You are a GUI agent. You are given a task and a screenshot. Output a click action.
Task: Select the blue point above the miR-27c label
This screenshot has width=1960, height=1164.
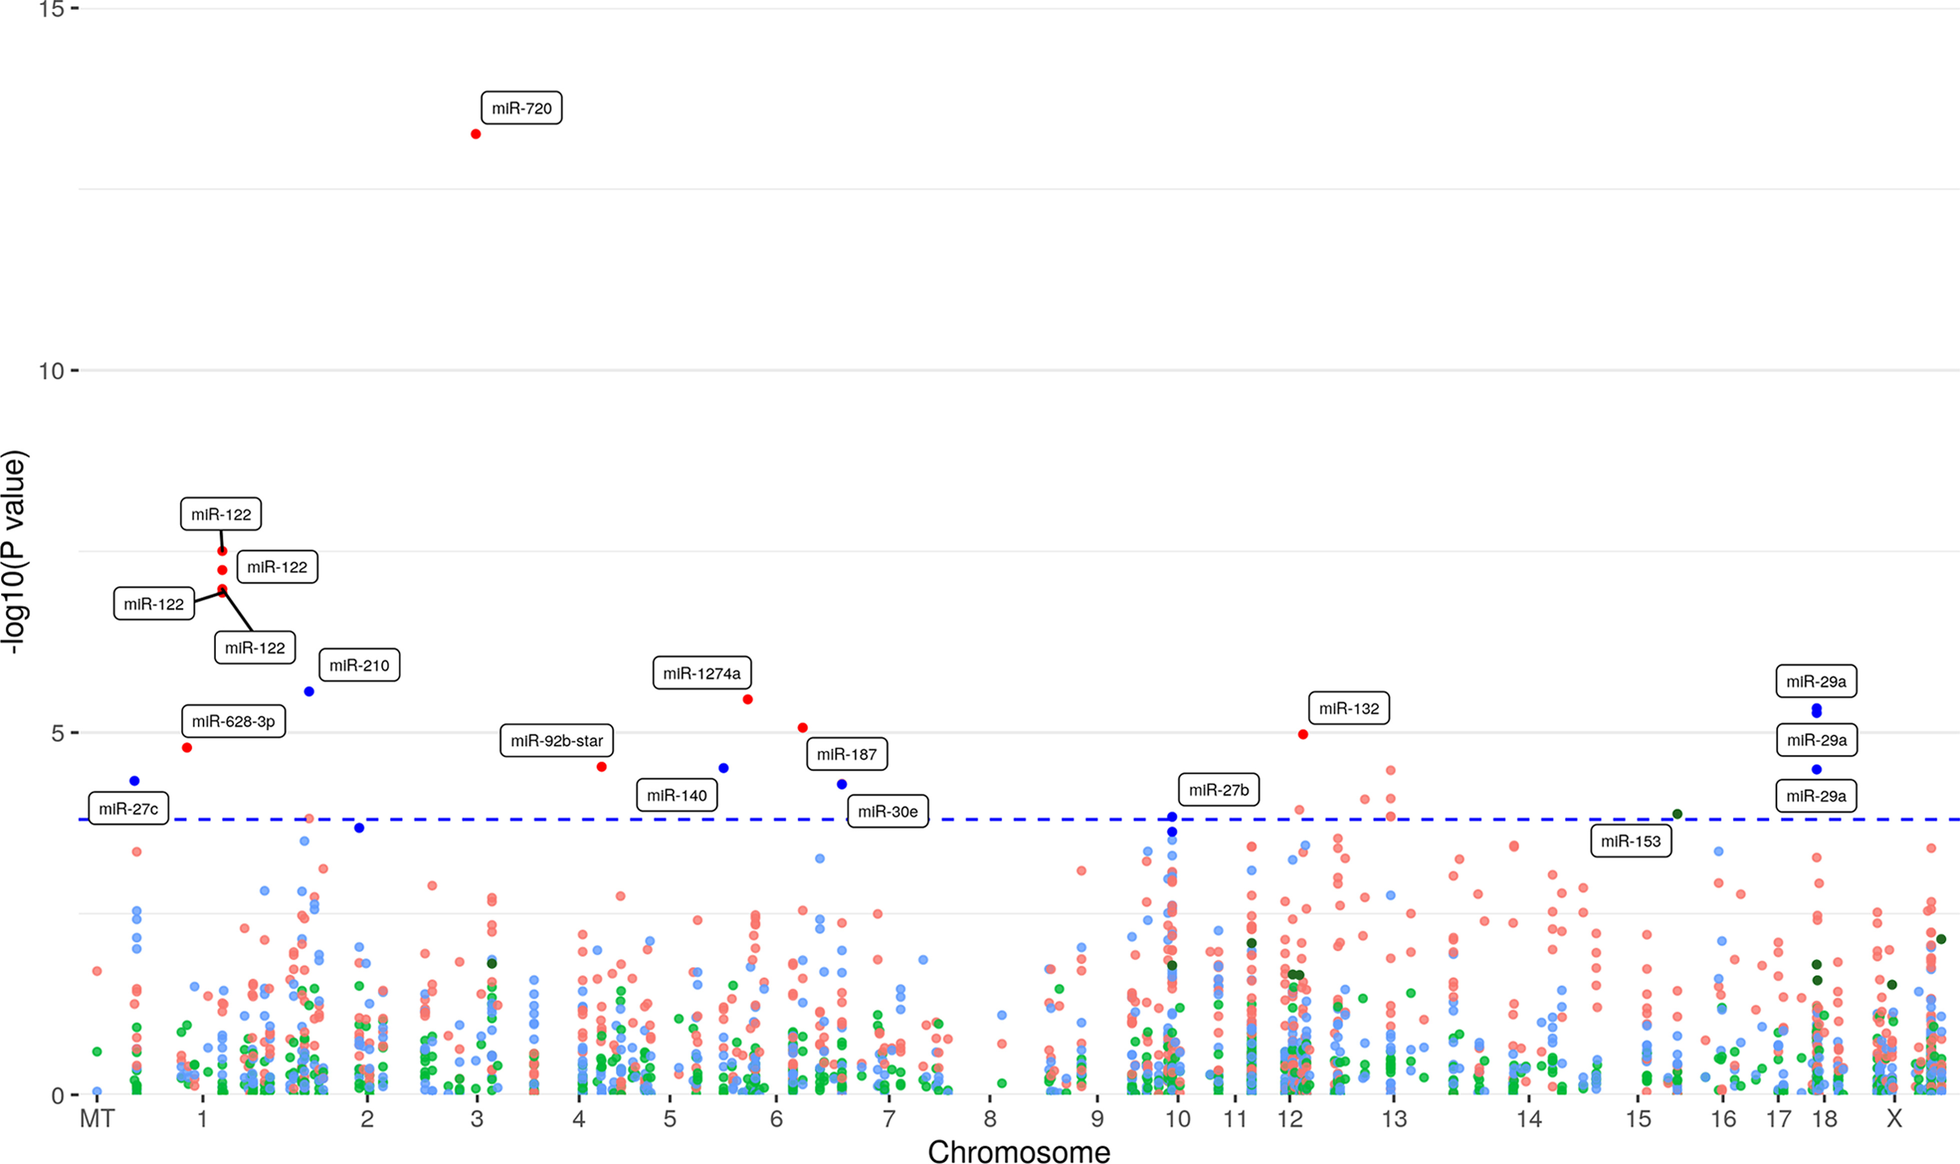pos(135,781)
